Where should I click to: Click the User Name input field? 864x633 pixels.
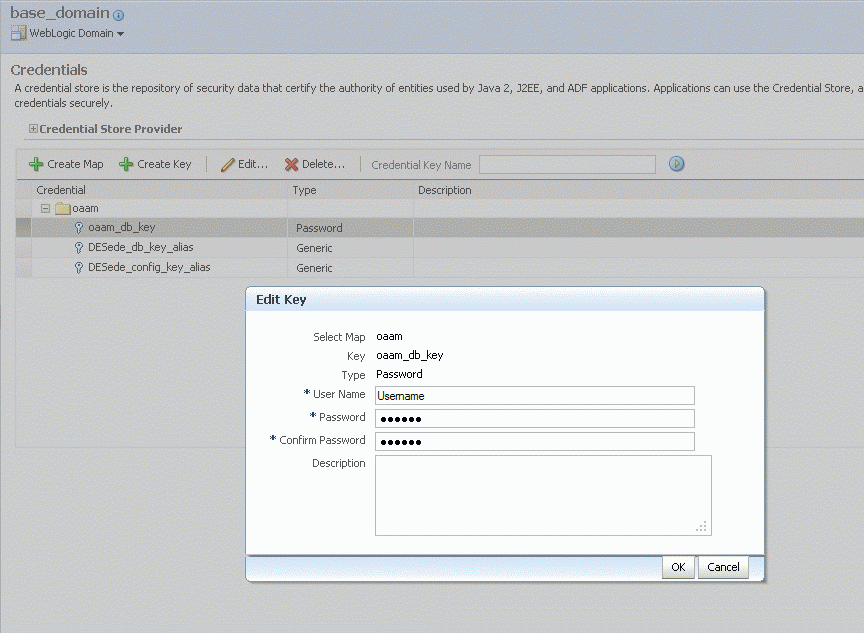pos(534,396)
